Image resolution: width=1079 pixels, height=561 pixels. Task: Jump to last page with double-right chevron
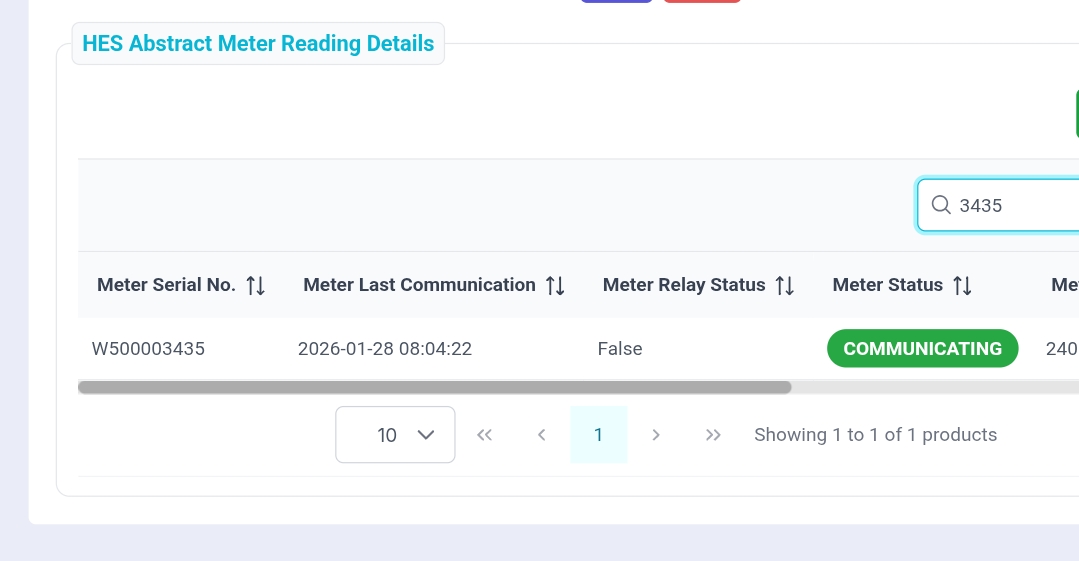pyautogui.click(x=713, y=435)
